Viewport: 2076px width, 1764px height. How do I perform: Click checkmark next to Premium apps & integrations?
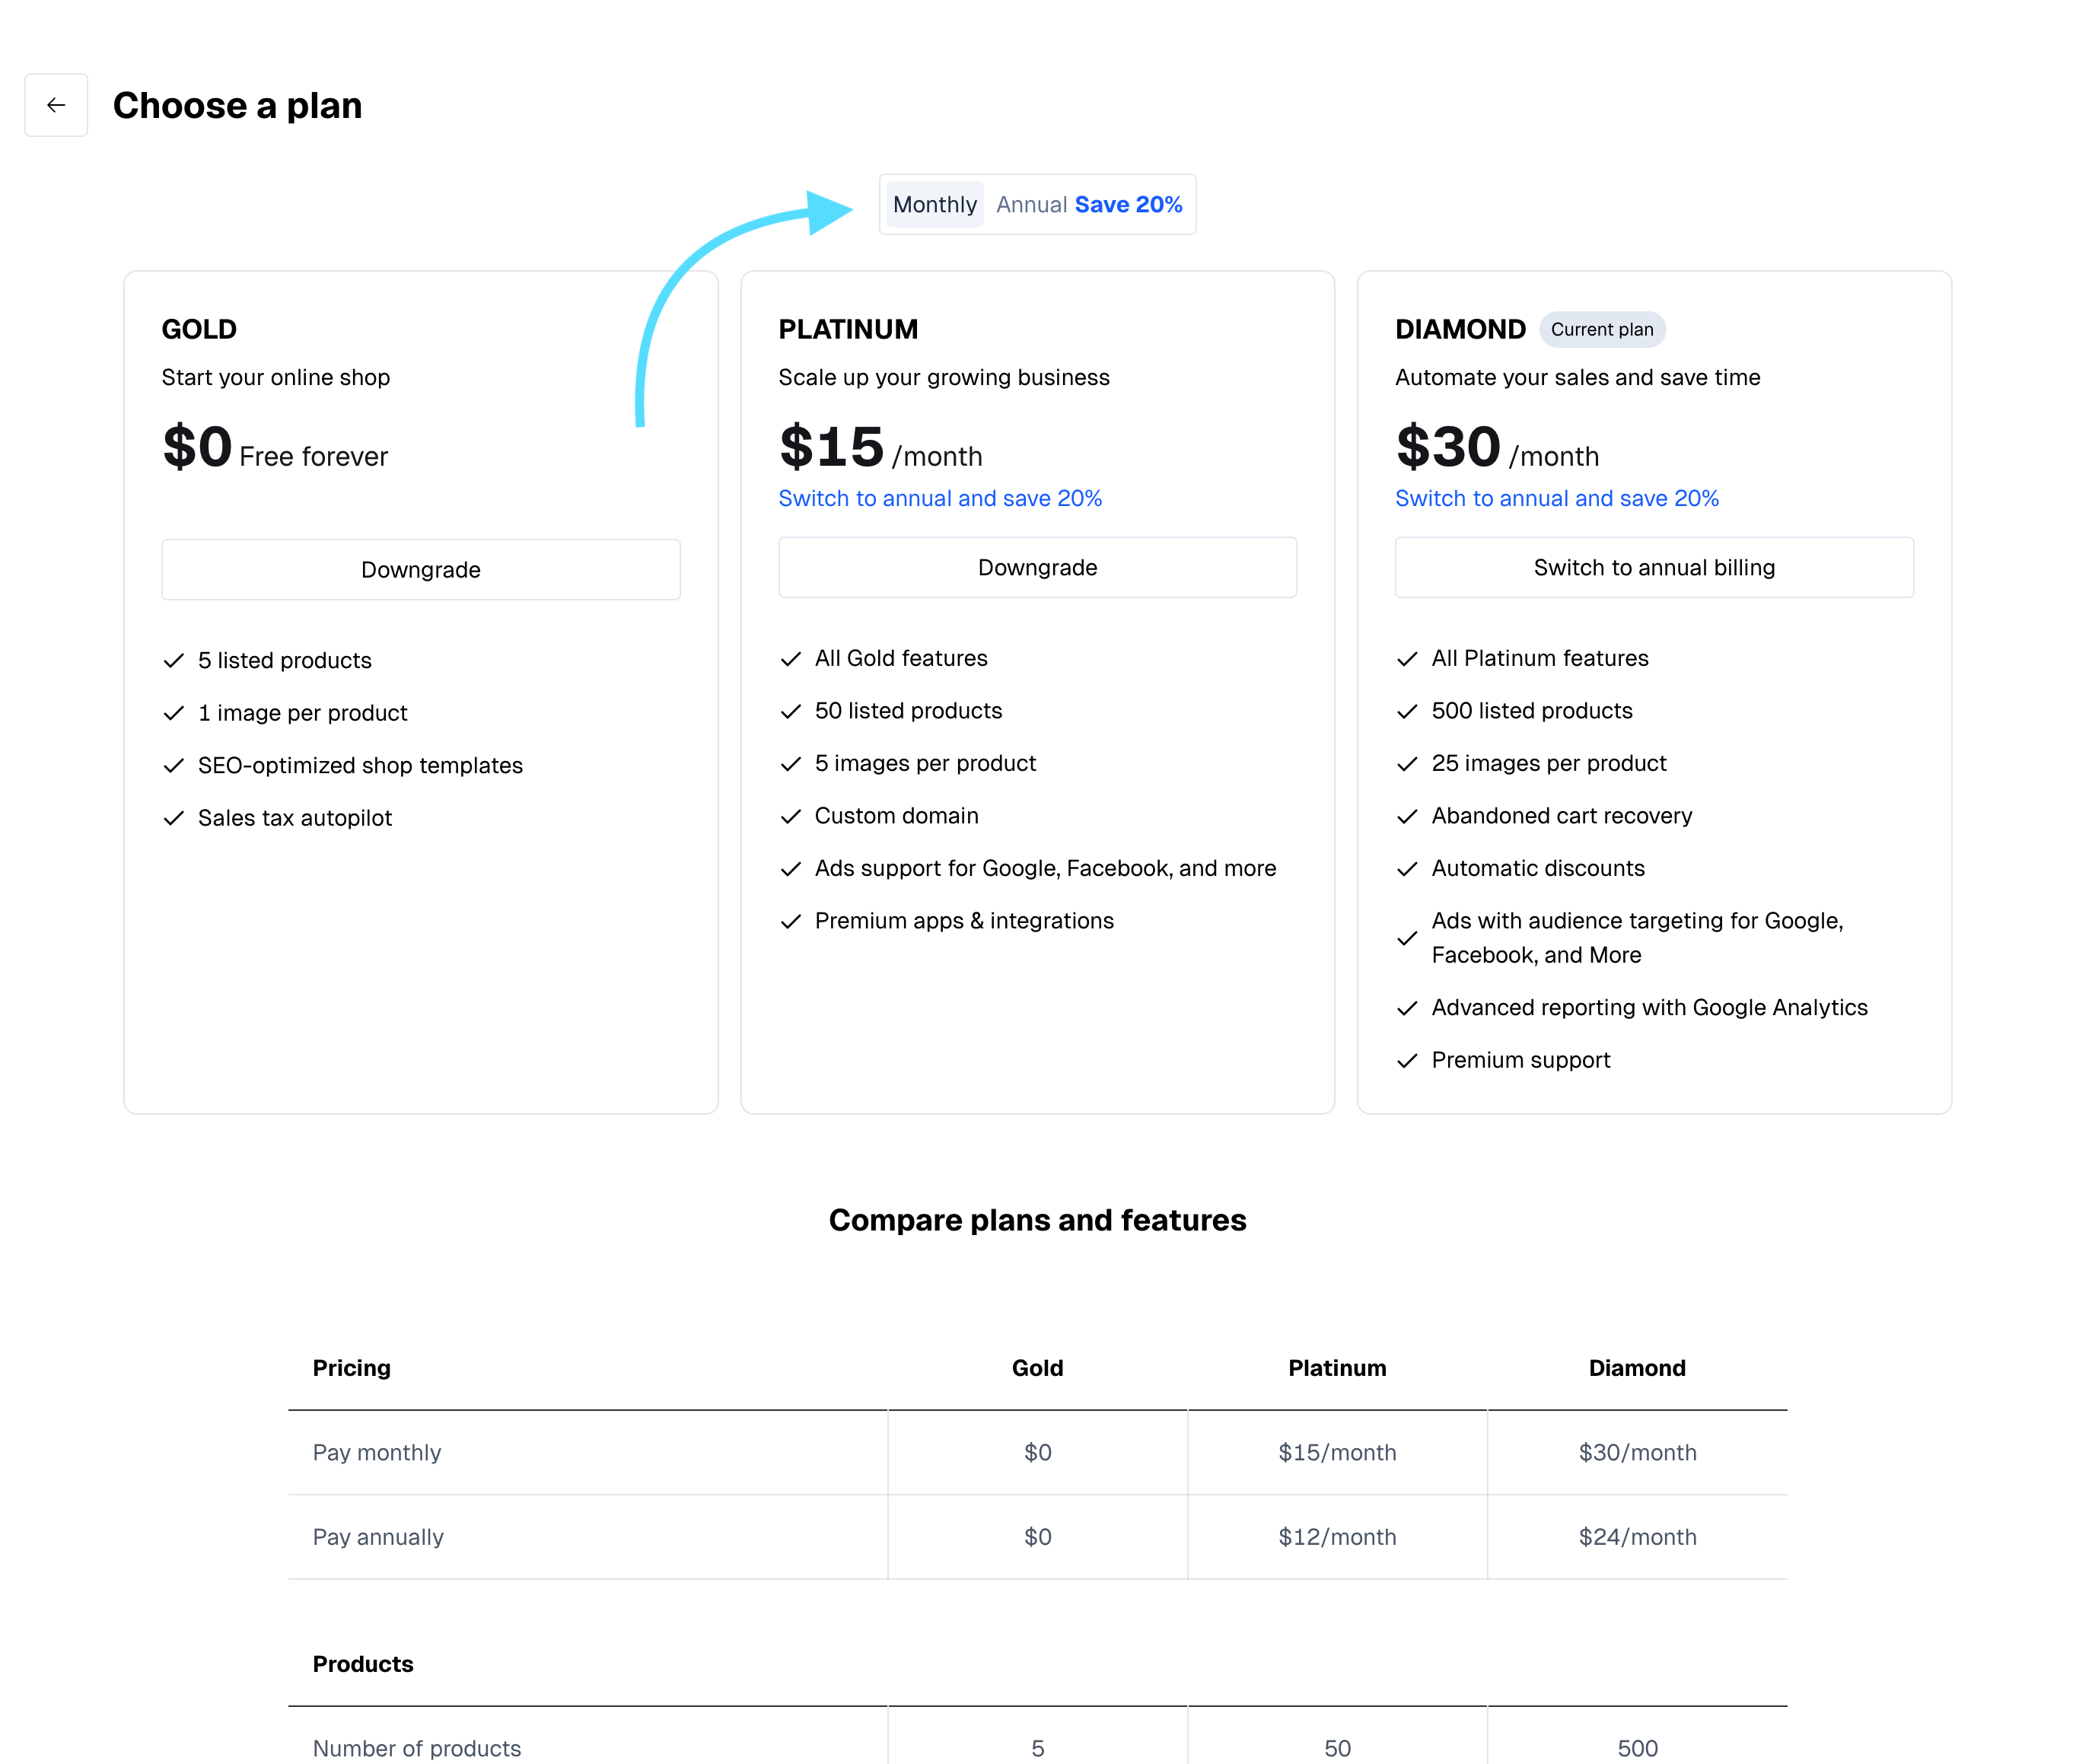click(x=790, y=921)
